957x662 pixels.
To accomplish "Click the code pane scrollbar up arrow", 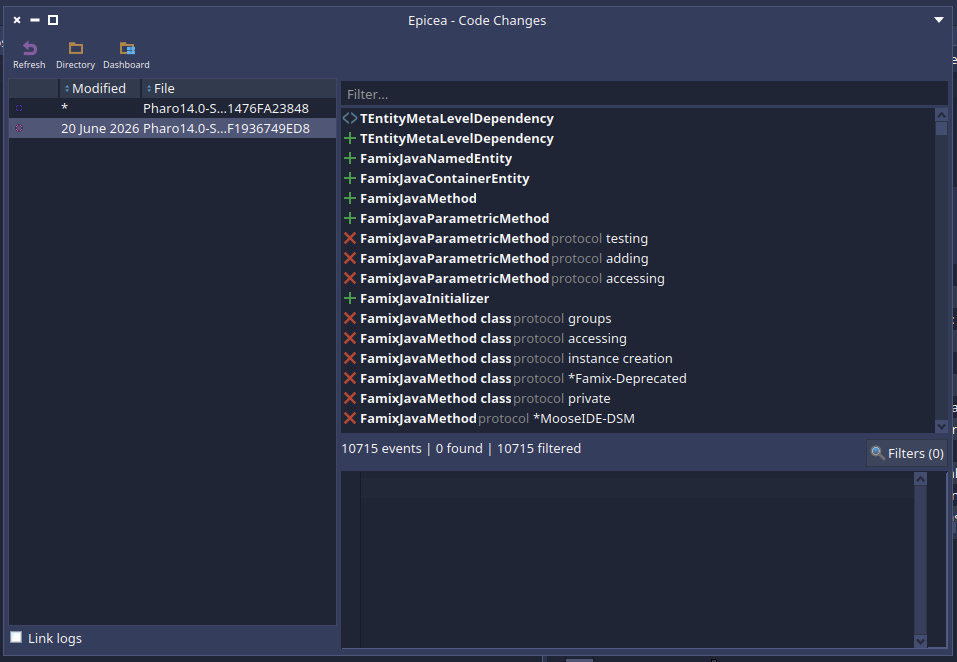I will click(920, 479).
